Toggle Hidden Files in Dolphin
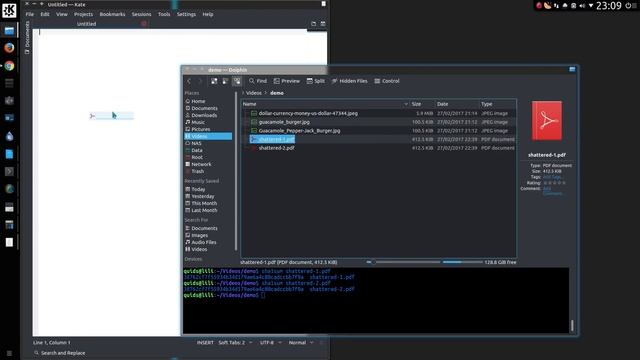This screenshot has height=360, width=640. point(349,81)
